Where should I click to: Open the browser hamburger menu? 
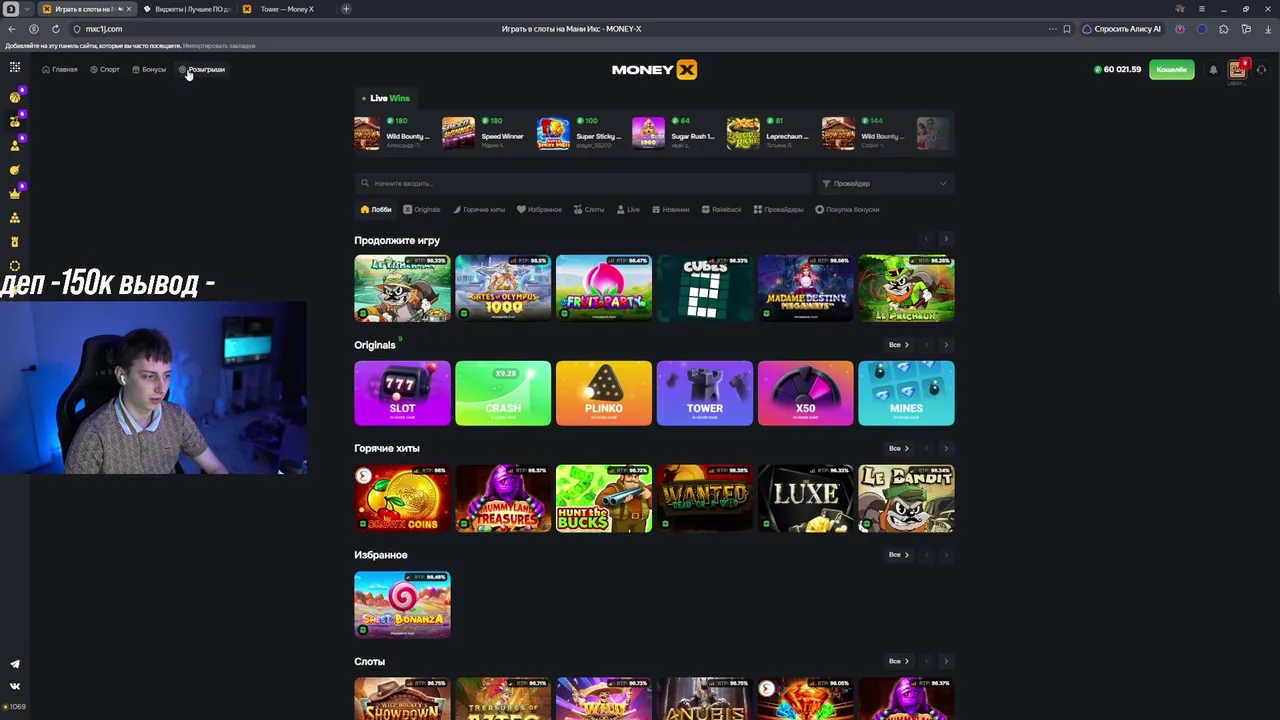pos(1202,9)
